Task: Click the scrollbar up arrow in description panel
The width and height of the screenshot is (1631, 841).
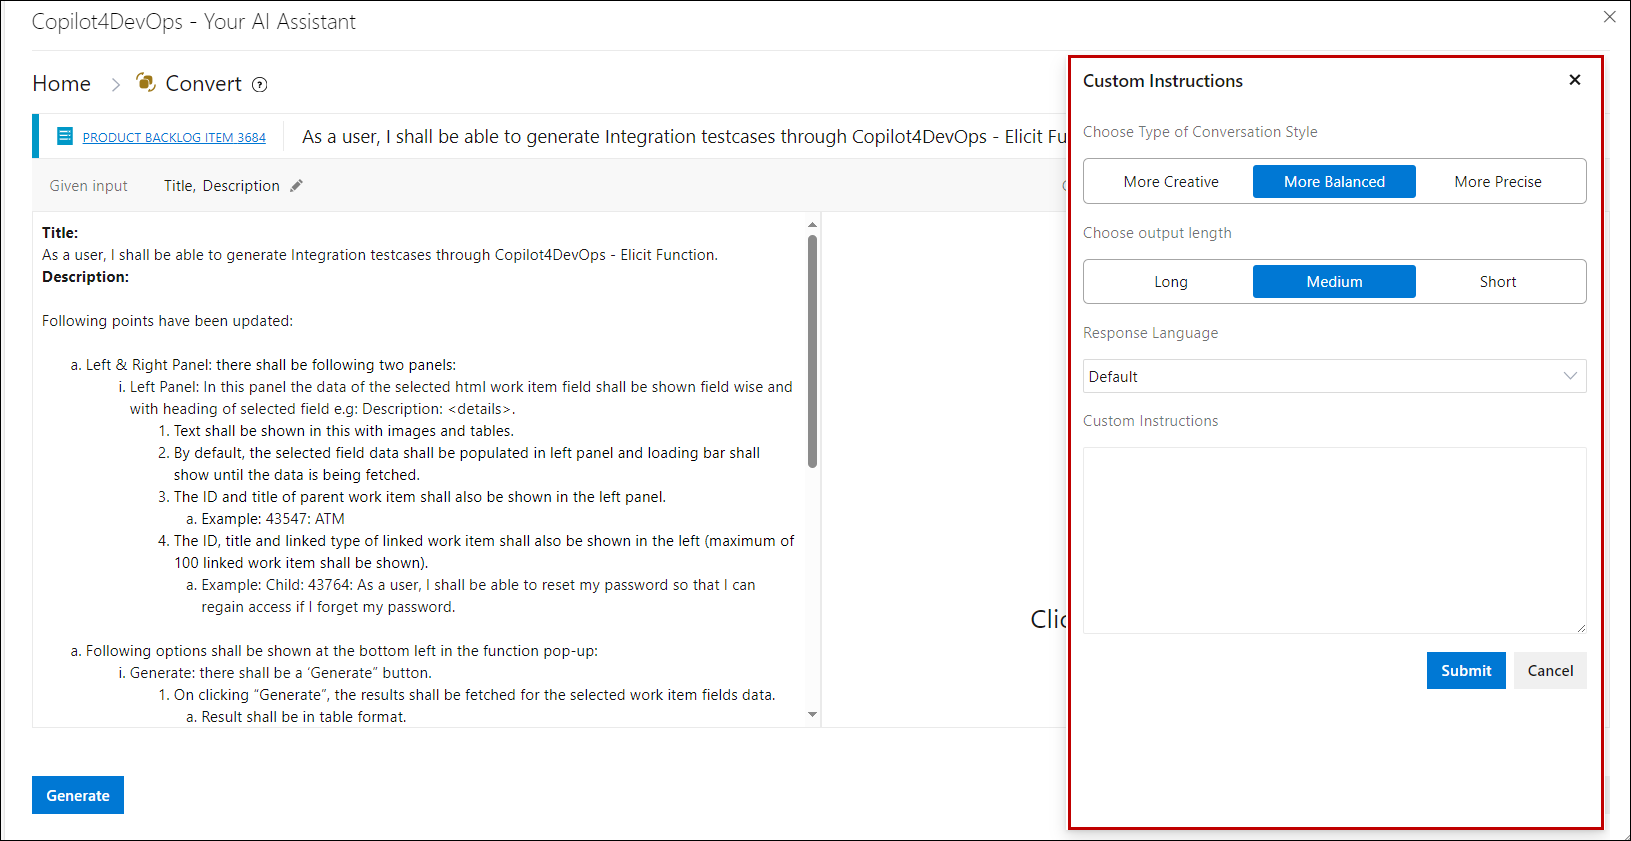Action: tap(812, 224)
